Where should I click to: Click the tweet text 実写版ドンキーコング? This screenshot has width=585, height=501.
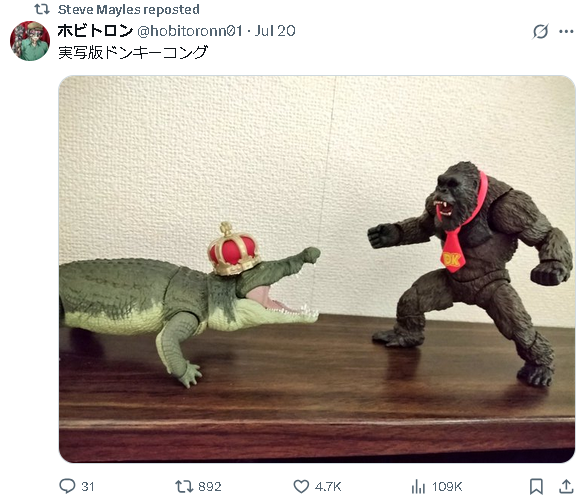pos(133,53)
